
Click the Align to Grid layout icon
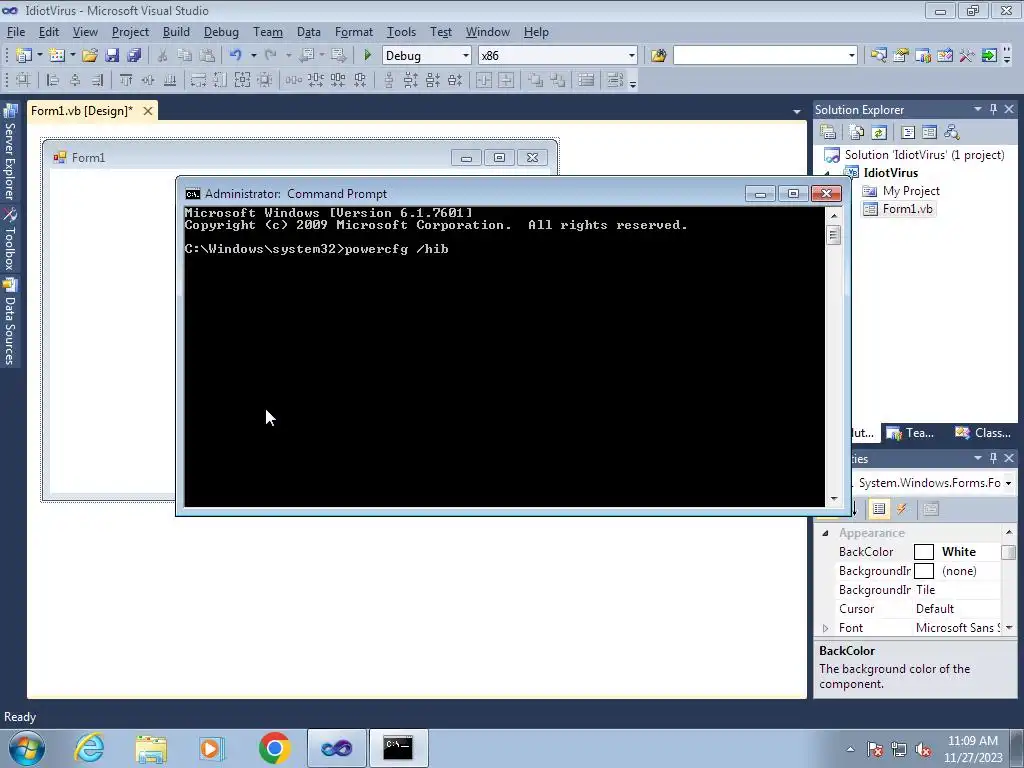(x=24, y=80)
